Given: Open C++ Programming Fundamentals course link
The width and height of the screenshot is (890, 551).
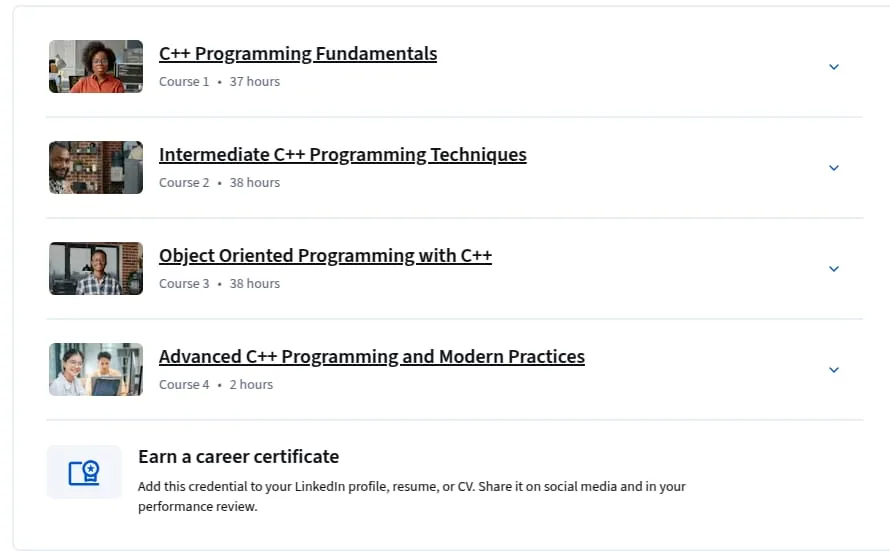Looking at the screenshot, I should (x=298, y=53).
